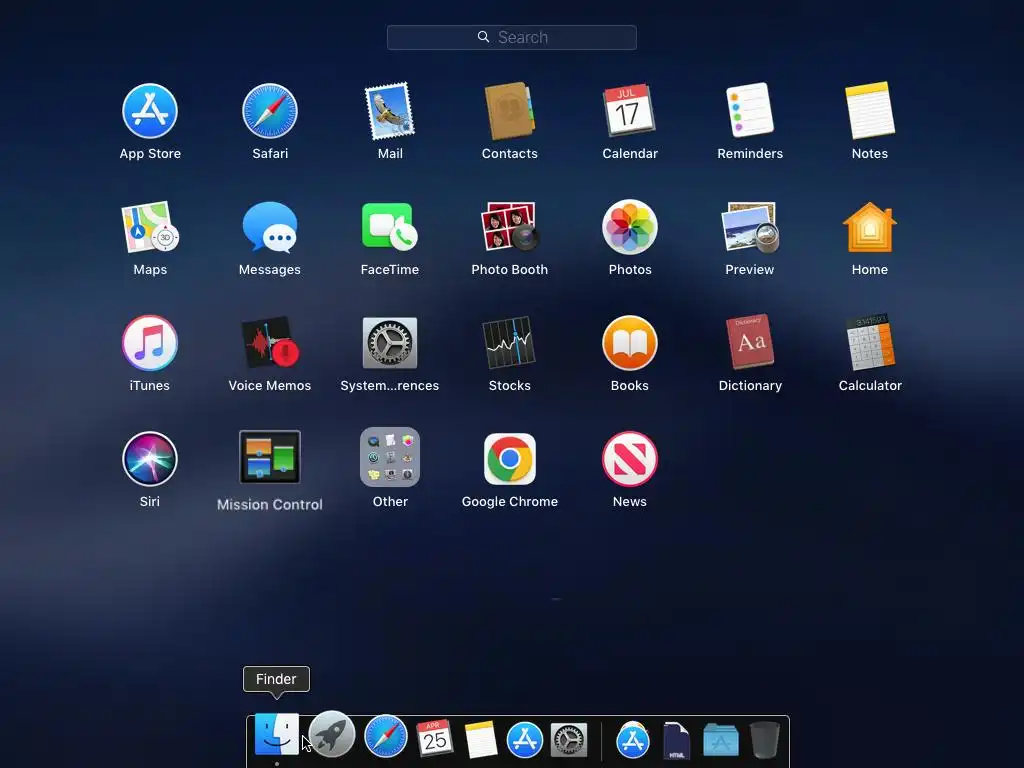Image resolution: width=1024 pixels, height=768 pixels.
Task: Launch the Reminders app
Action: pos(750,110)
